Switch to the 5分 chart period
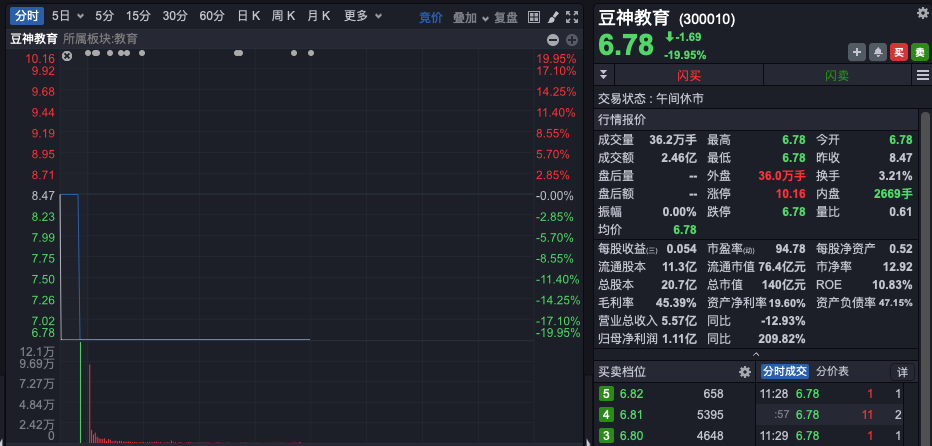This screenshot has height=446, width=932. [x=105, y=16]
